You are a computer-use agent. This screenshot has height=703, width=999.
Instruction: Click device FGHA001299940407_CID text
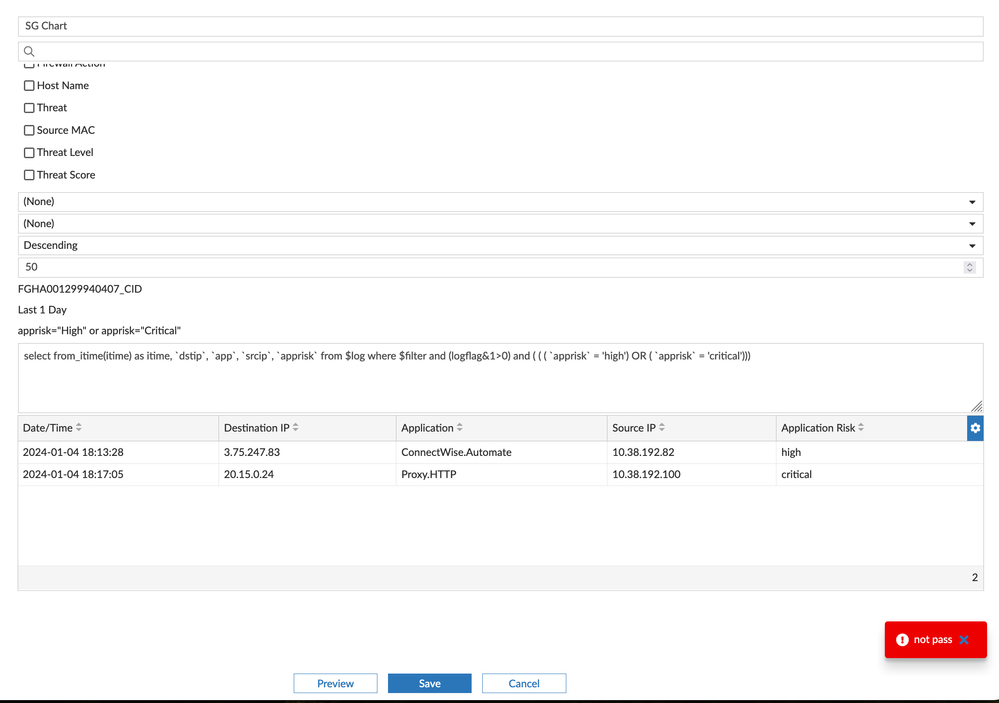(x=80, y=289)
